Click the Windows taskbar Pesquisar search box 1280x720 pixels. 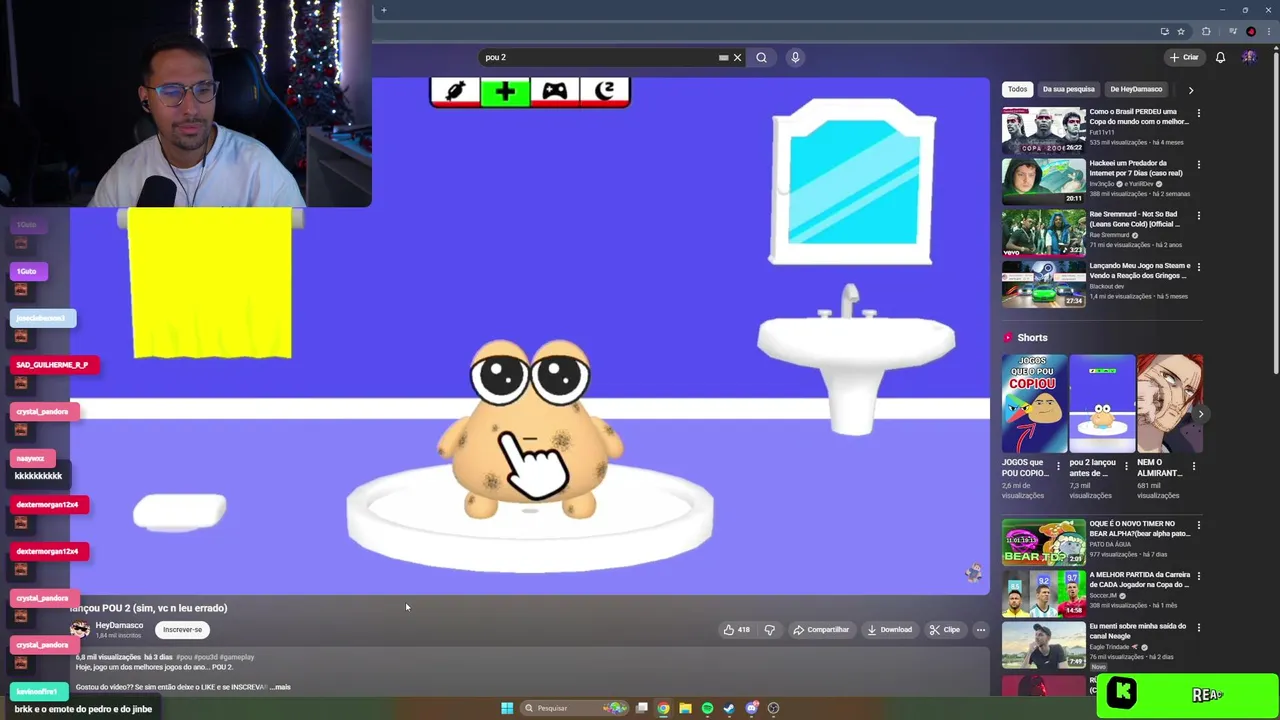pos(574,708)
